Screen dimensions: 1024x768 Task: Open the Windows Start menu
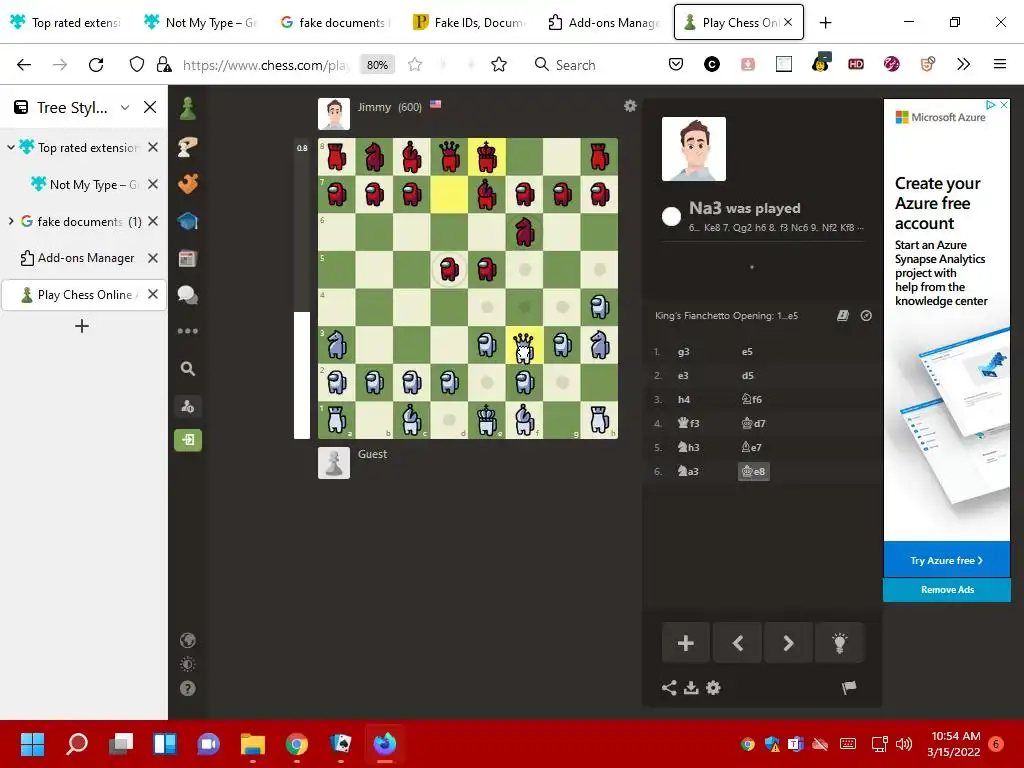coord(32,744)
